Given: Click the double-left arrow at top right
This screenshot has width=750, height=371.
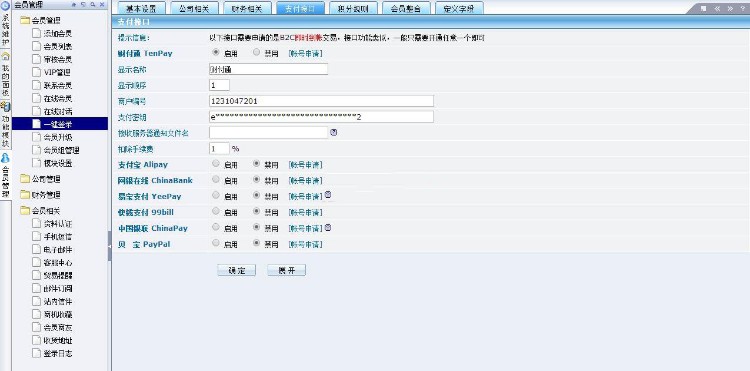Looking at the screenshot, I should pos(717,8).
